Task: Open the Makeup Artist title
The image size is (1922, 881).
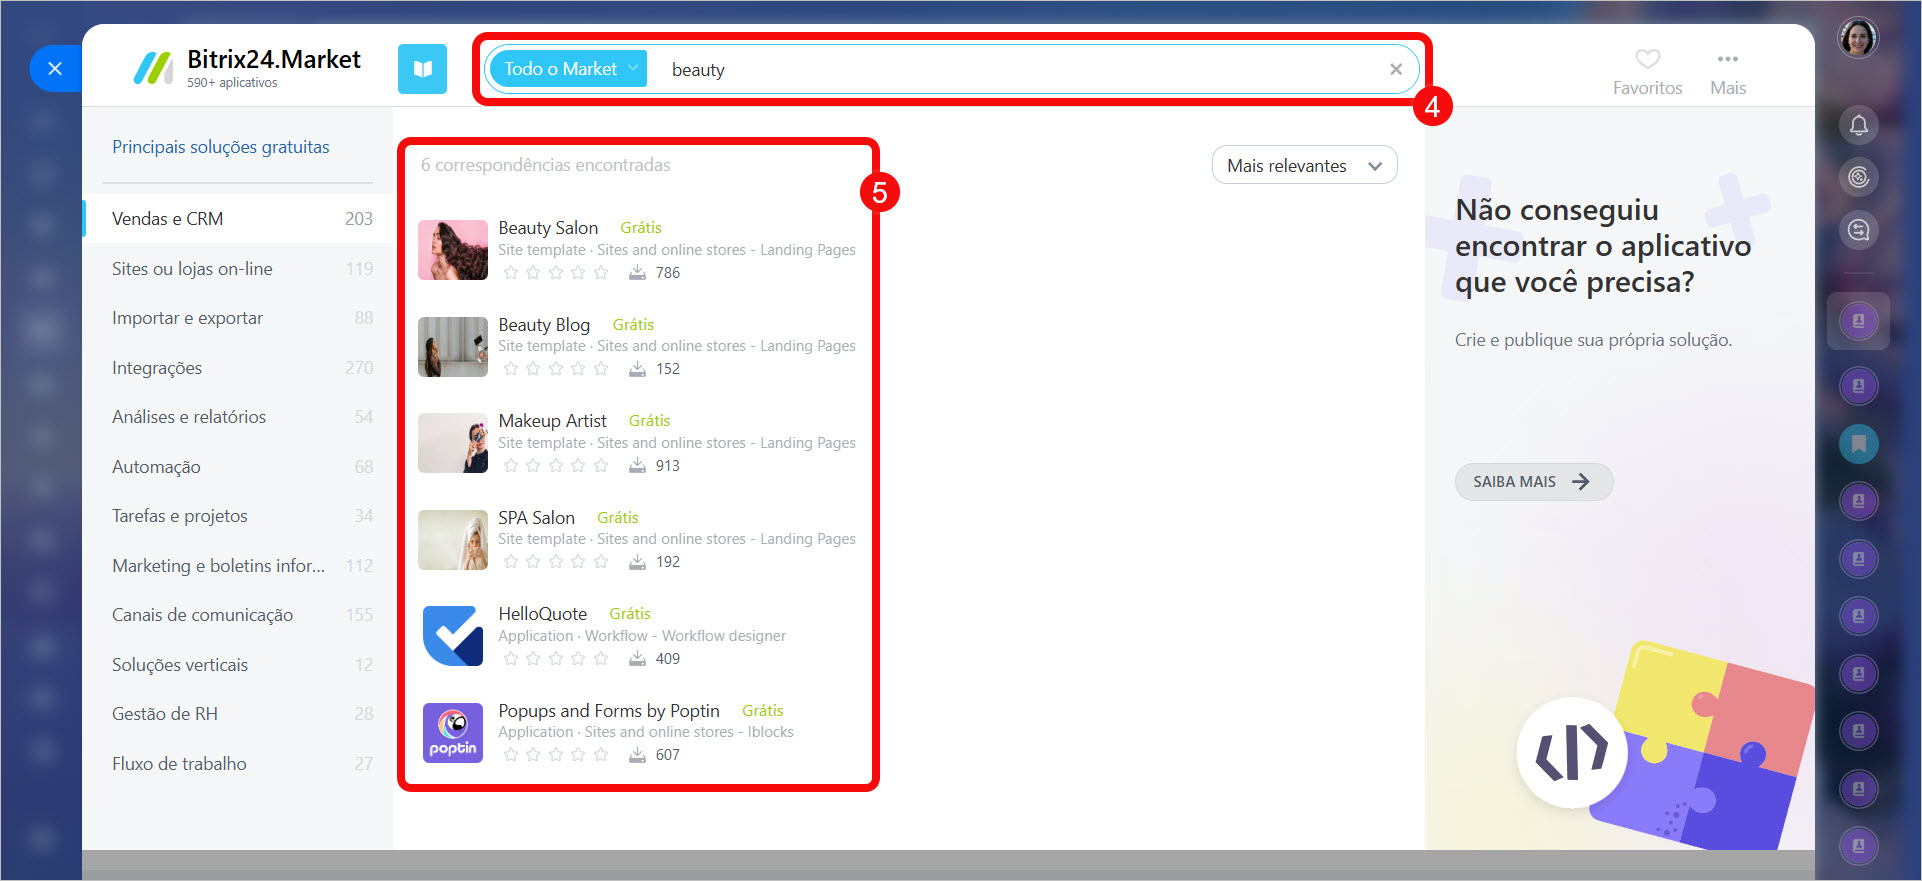Action: click(552, 421)
